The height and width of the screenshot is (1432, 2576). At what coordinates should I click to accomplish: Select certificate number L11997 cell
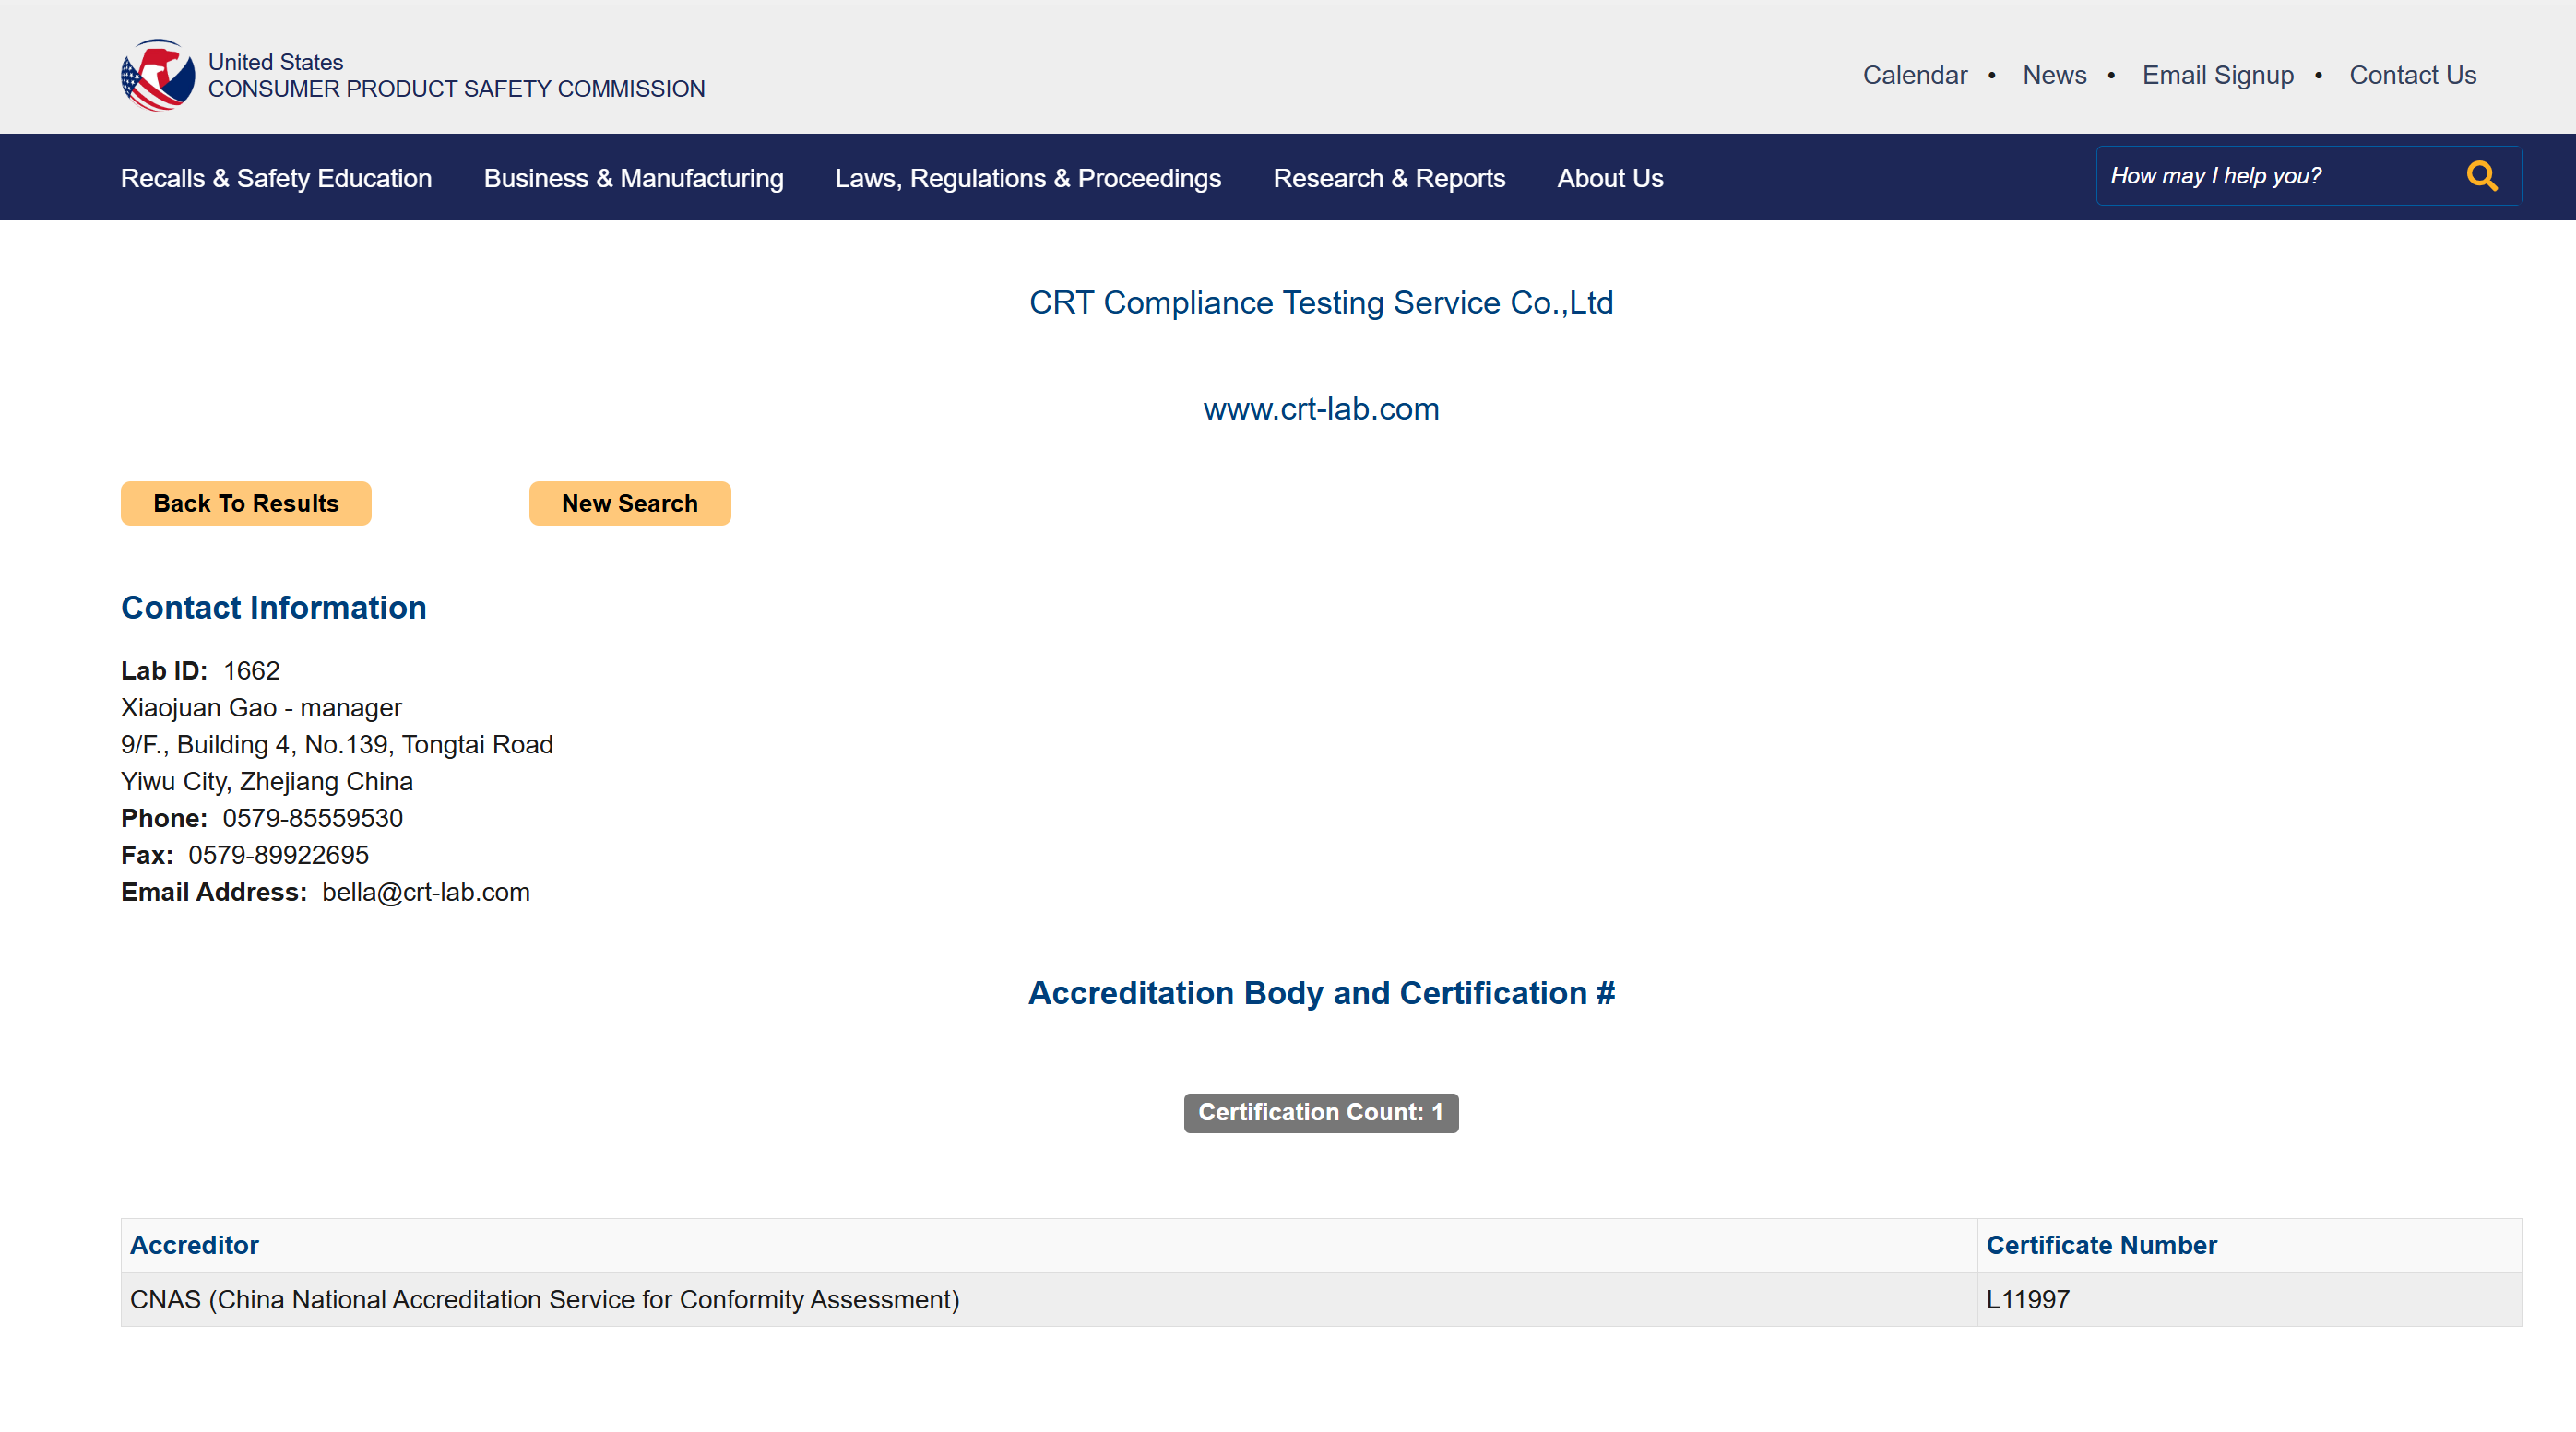(2249, 1299)
